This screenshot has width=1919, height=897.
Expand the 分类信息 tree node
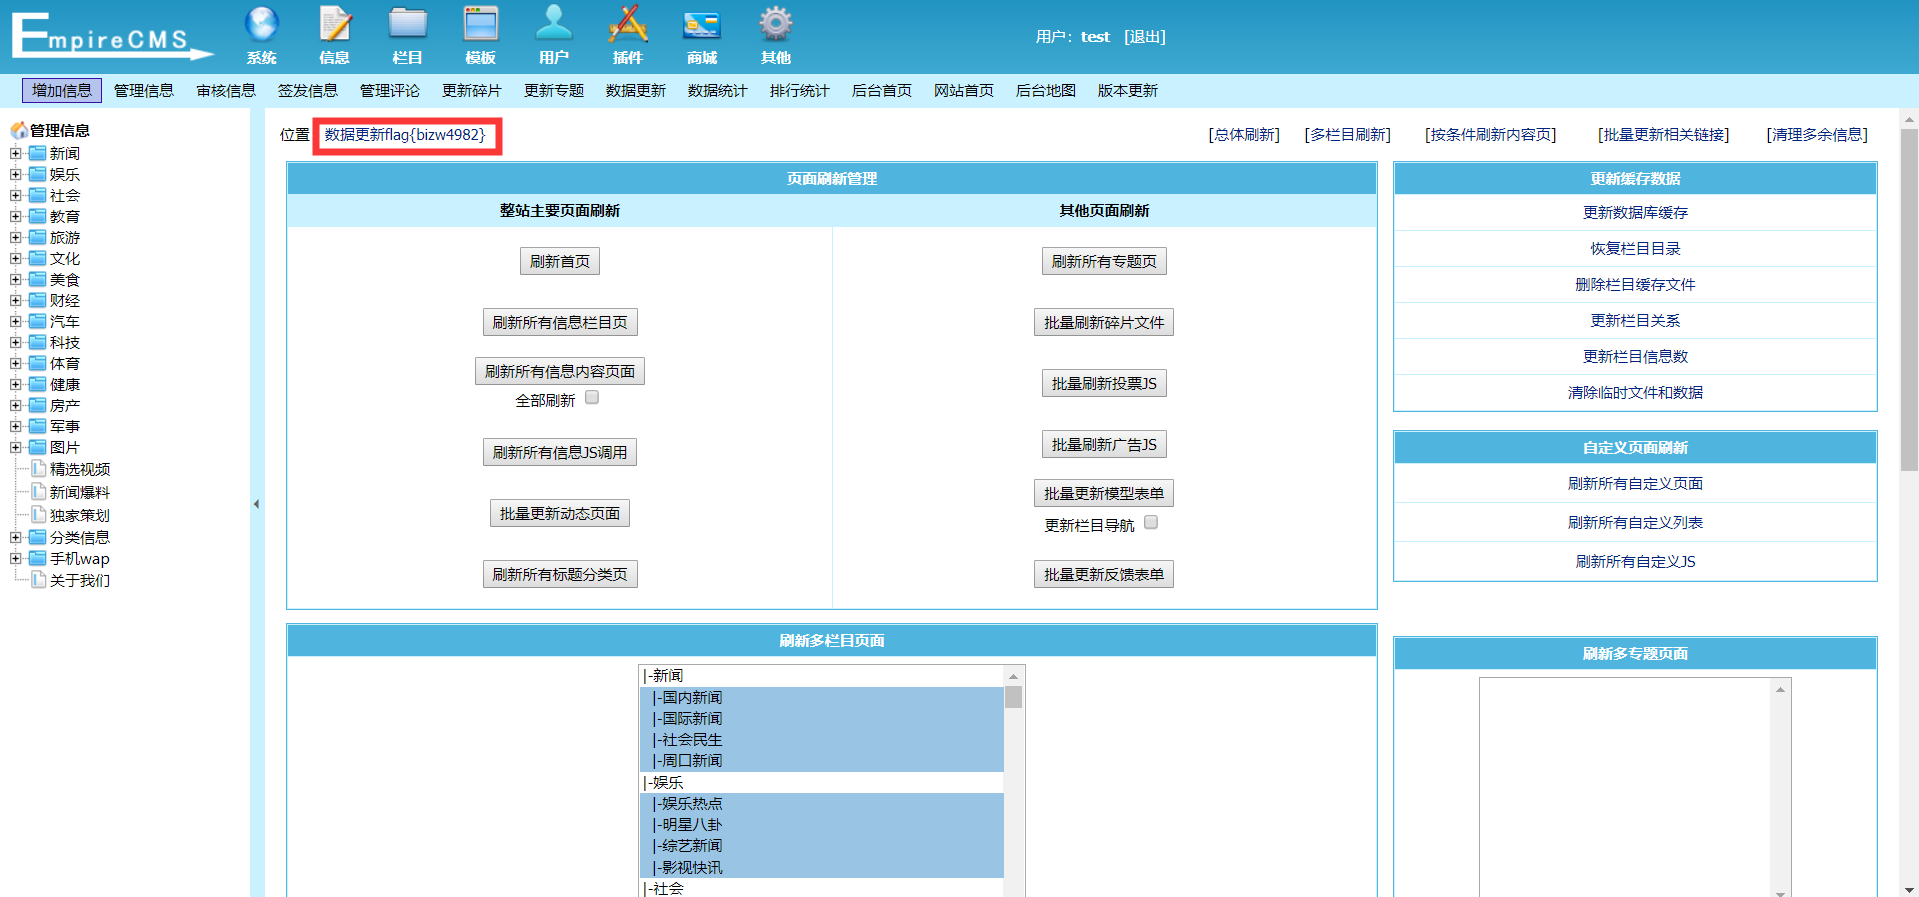(x=15, y=537)
